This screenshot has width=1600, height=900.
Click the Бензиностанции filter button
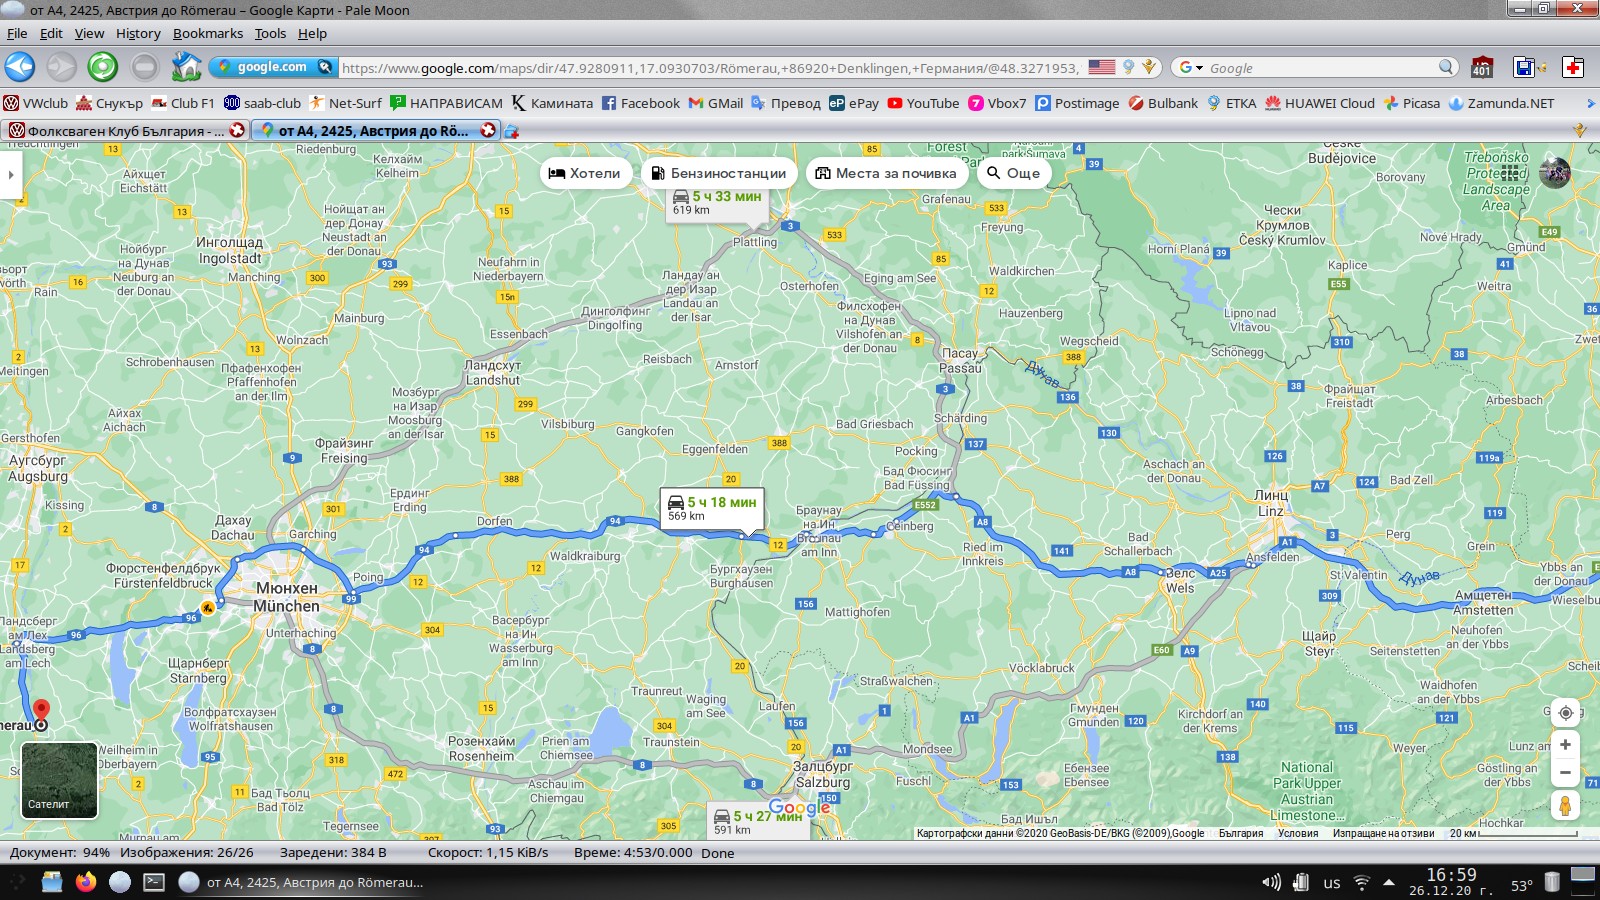pos(719,173)
